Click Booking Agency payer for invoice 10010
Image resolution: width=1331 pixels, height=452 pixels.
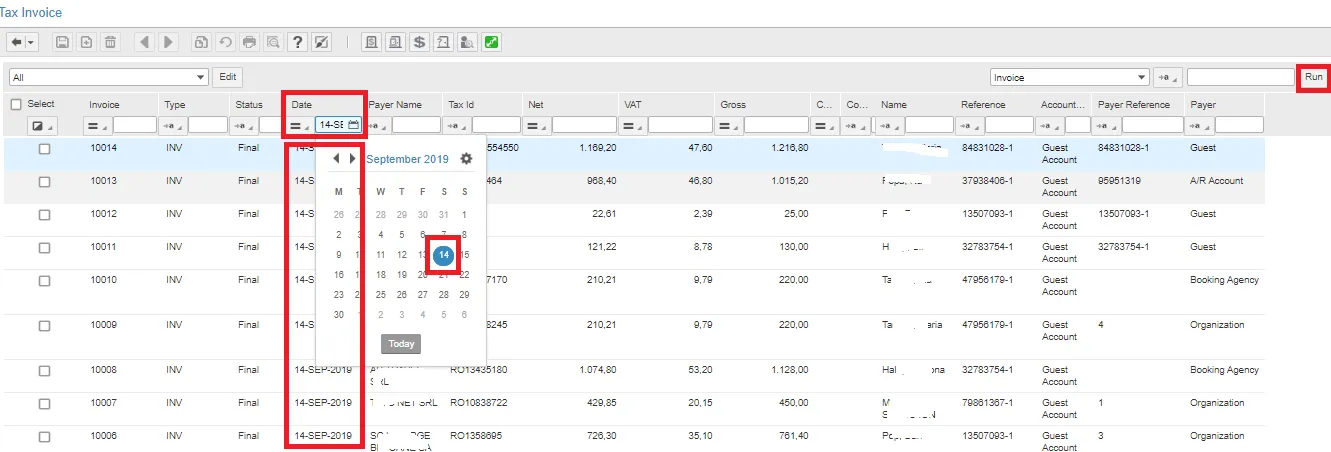tap(1224, 280)
